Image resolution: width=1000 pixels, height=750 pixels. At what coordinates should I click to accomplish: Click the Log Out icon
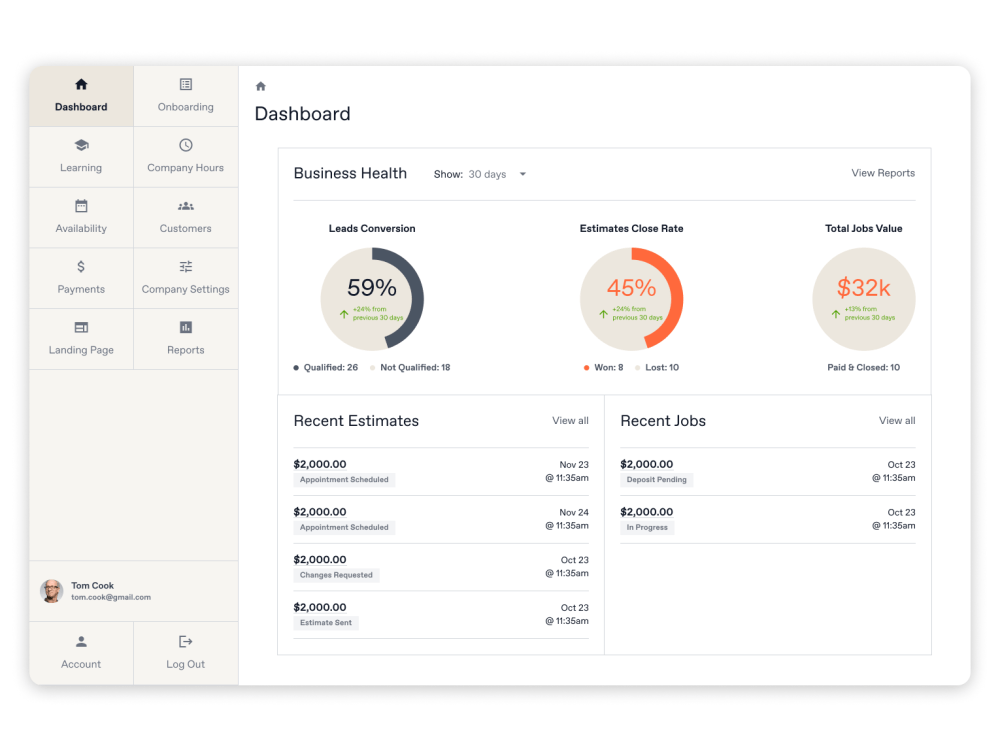point(185,641)
